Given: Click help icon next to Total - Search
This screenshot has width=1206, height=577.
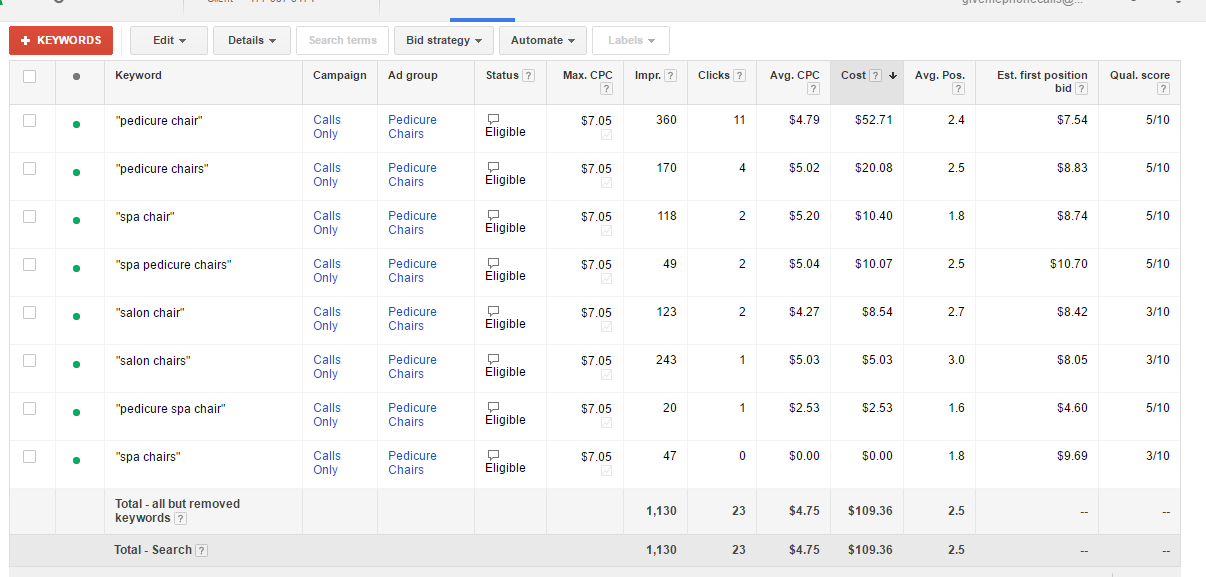Looking at the screenshot, I should (x=202, y=550).
